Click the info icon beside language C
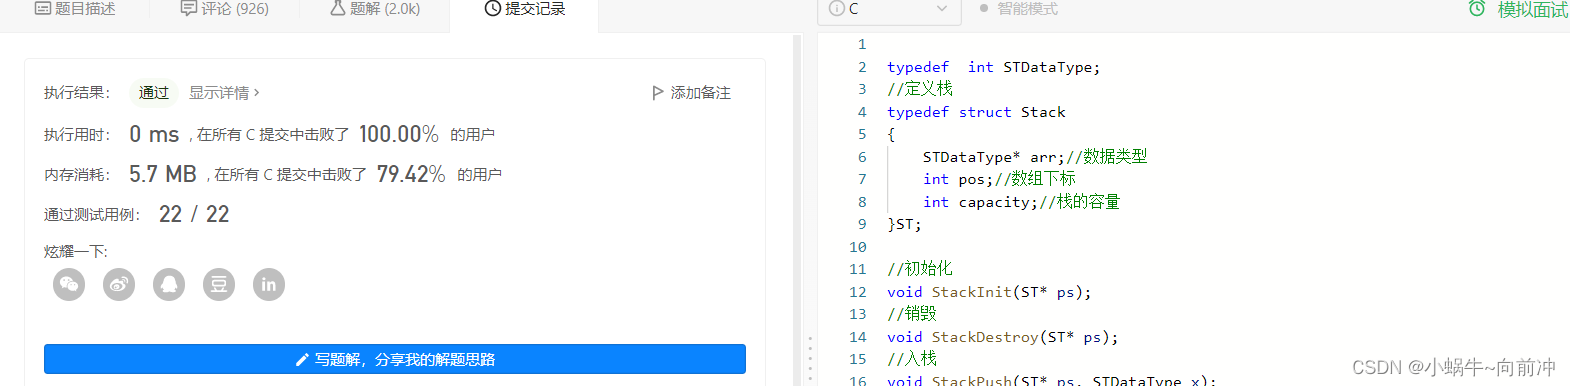 (x=837, y=9)
